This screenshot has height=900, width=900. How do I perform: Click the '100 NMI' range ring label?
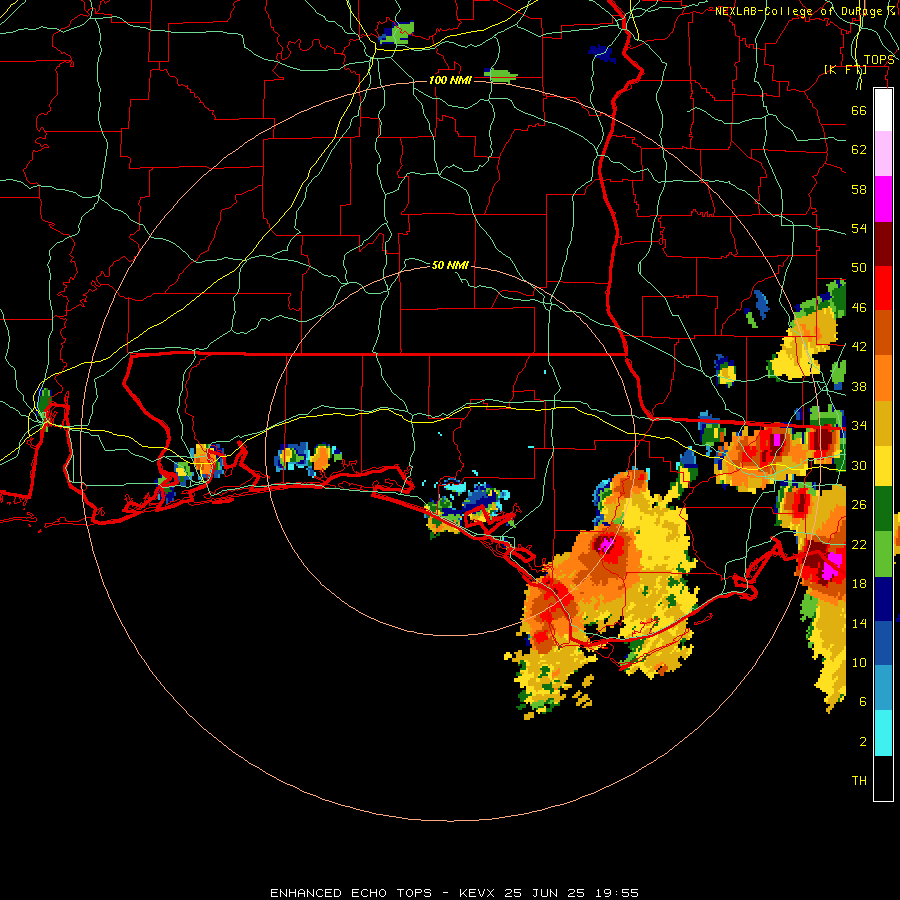(x=450, y=80)
